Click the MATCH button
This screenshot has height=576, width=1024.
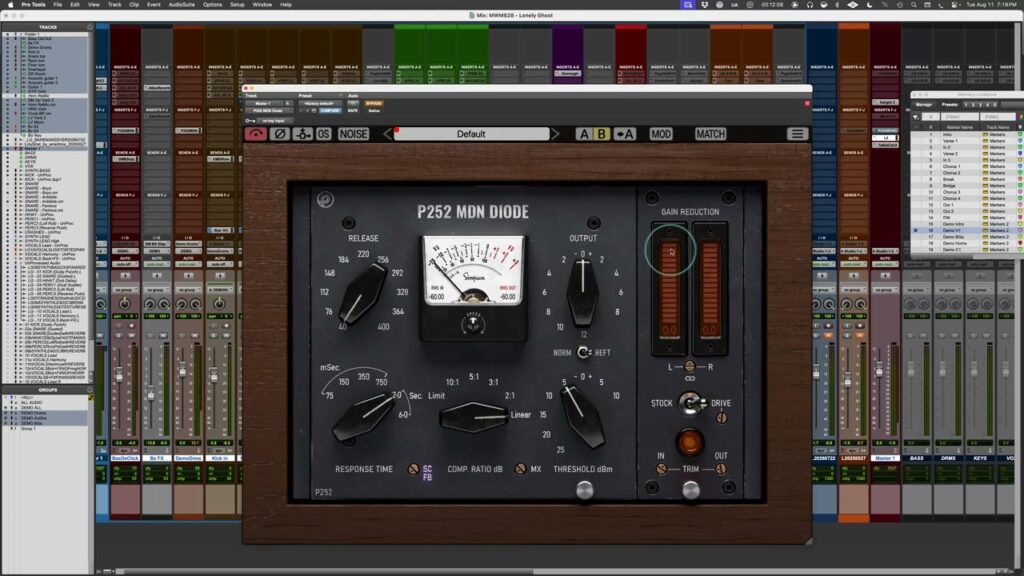[x=711, y=134]
